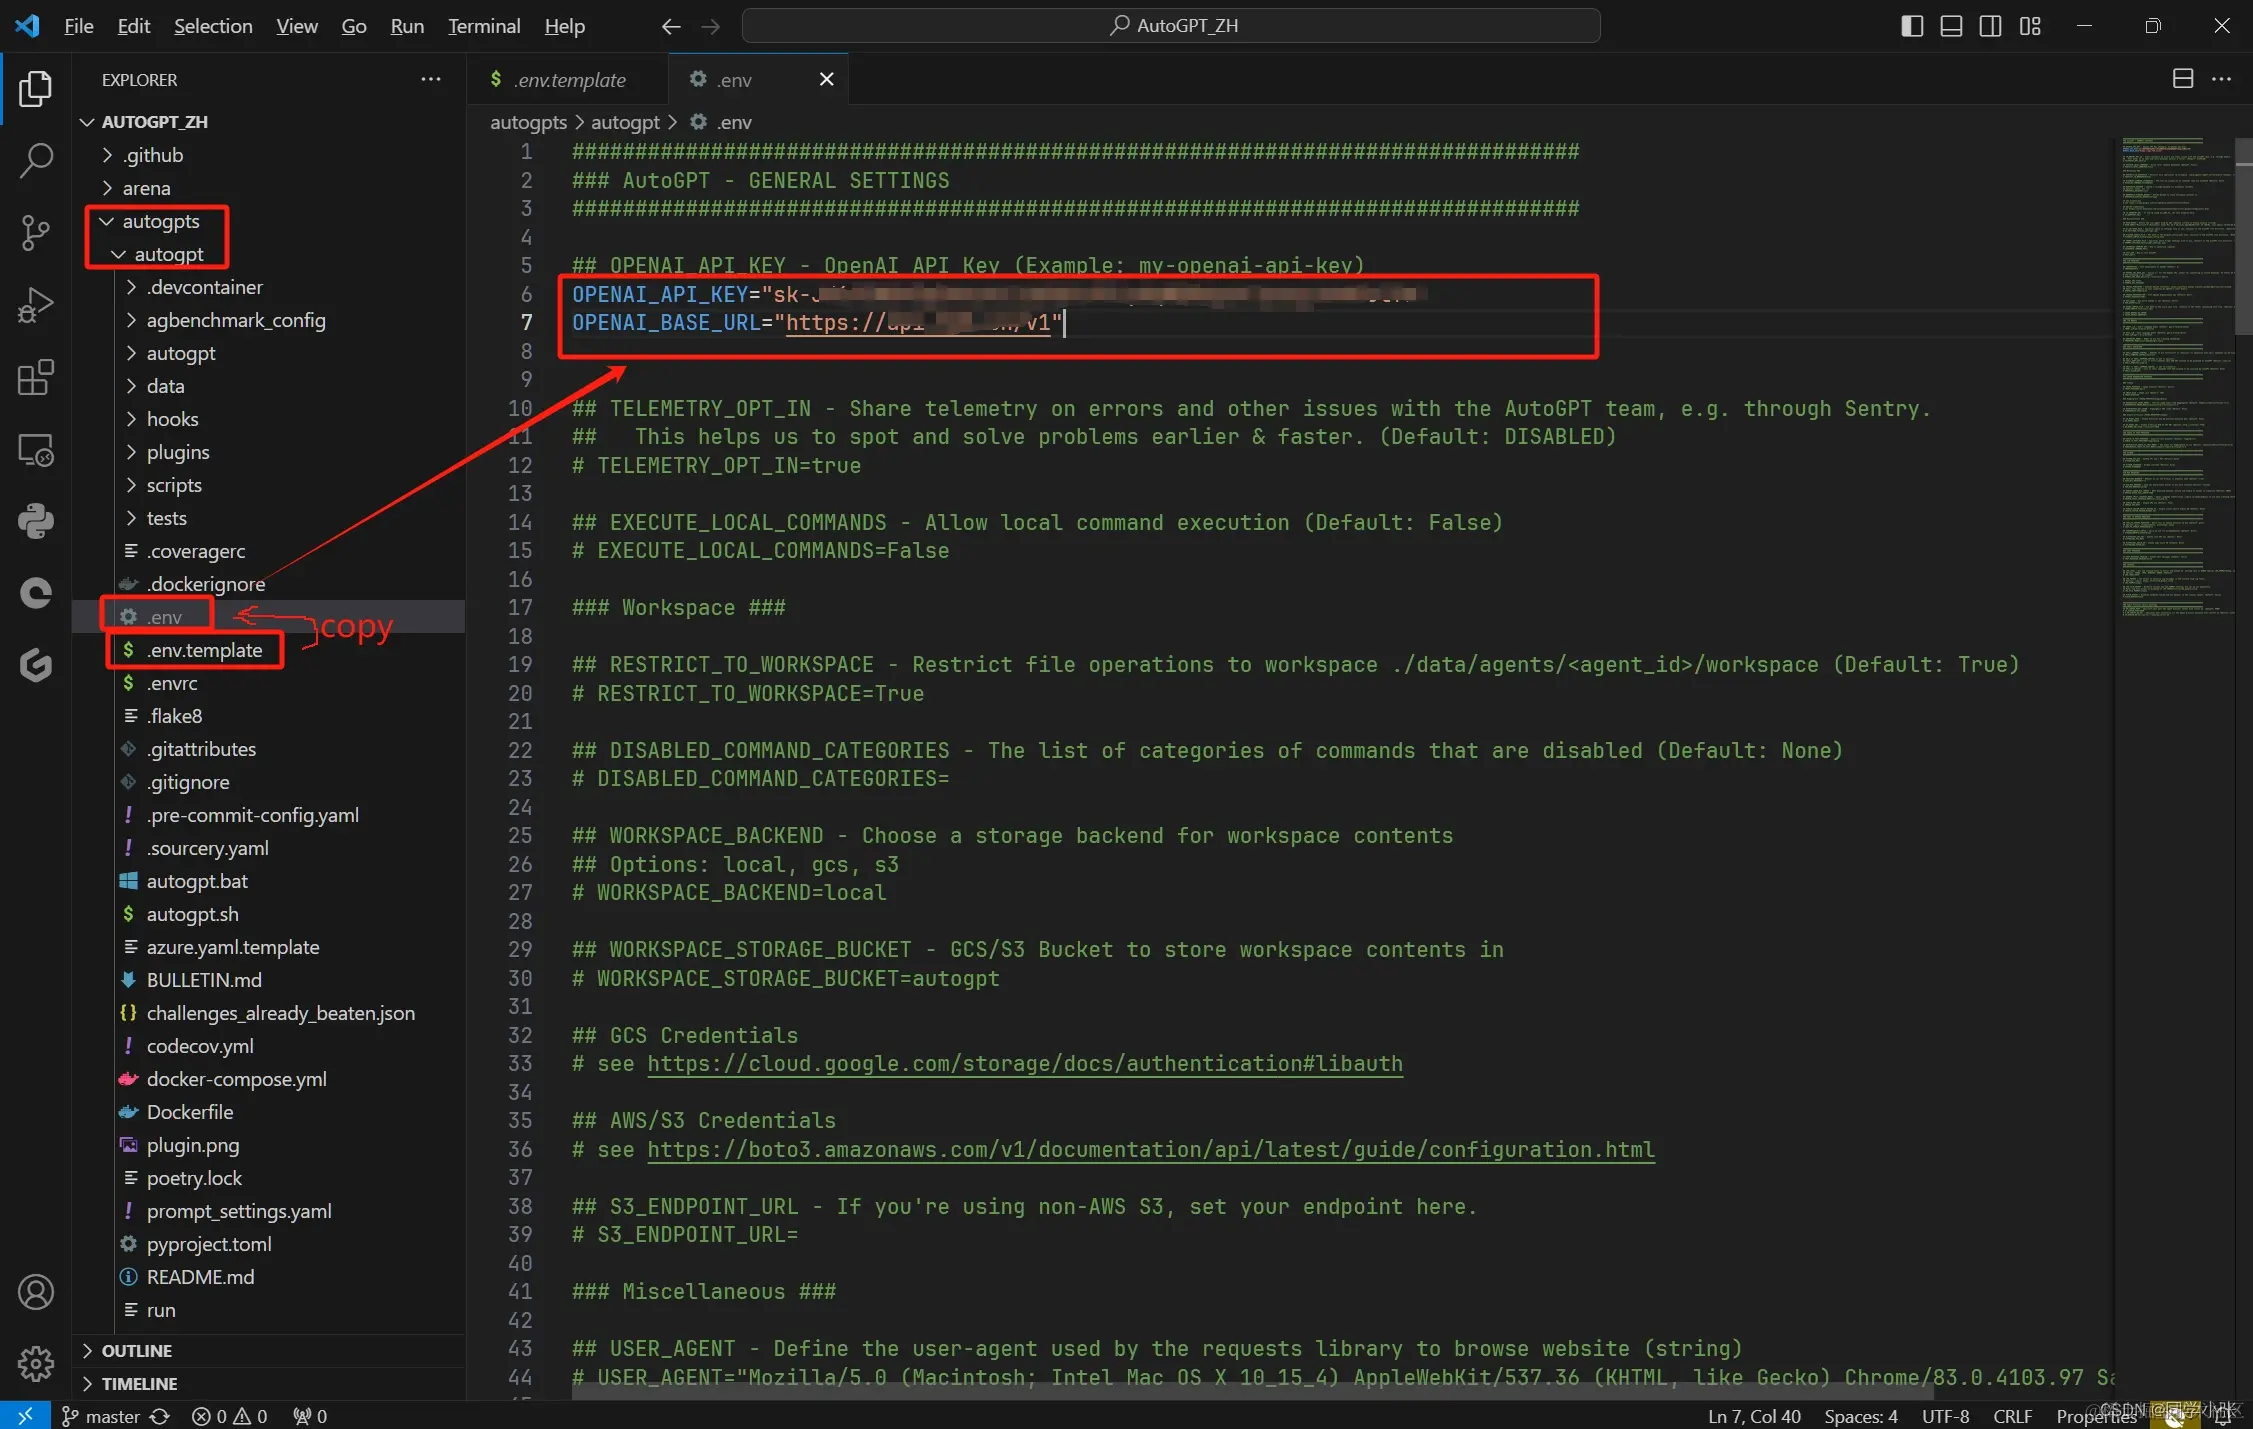Image resolution: width=2253 pixels, height=1429 pixels.
Task: Open the Accounts icon in activity bar
Action: tap(36, 1292)
